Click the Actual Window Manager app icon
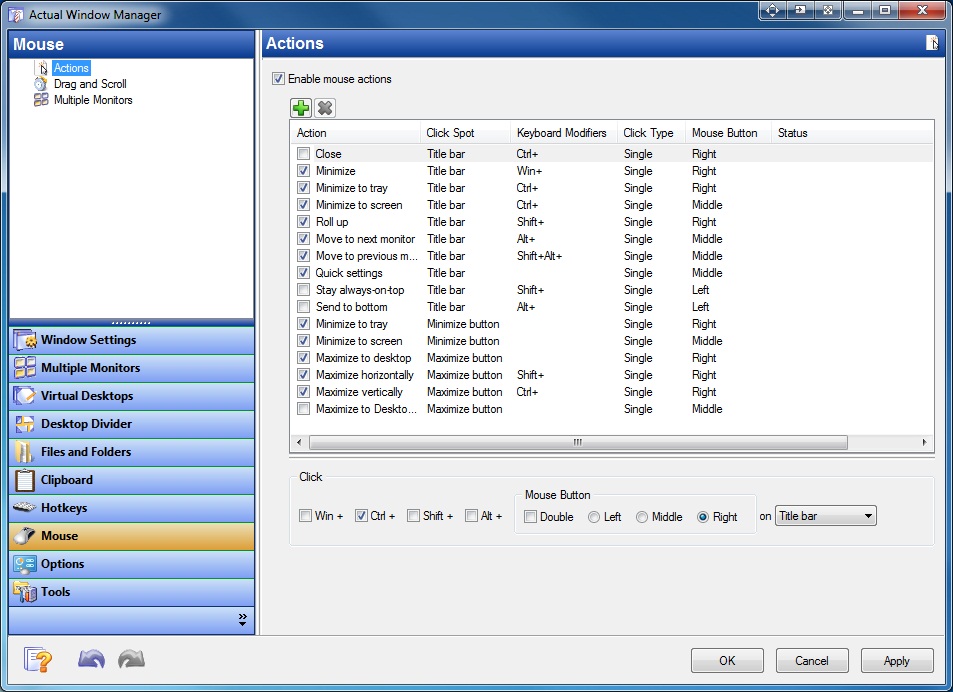The height and width of the screenshot is (692, 953). (x=15, y=15)
